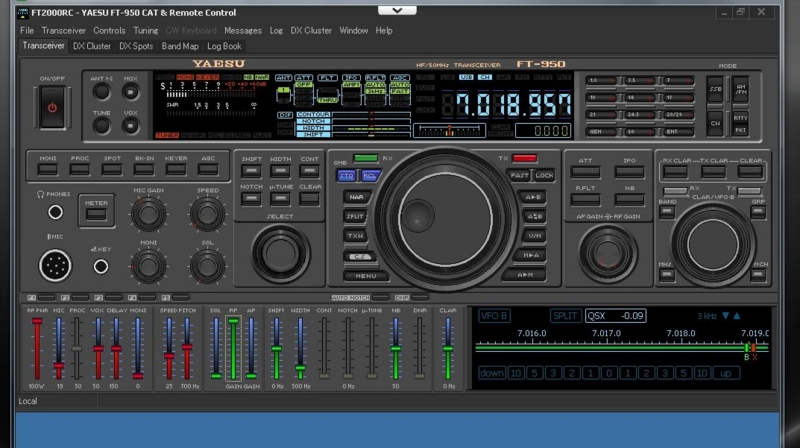Click the TUNE round button

(102, 126)
